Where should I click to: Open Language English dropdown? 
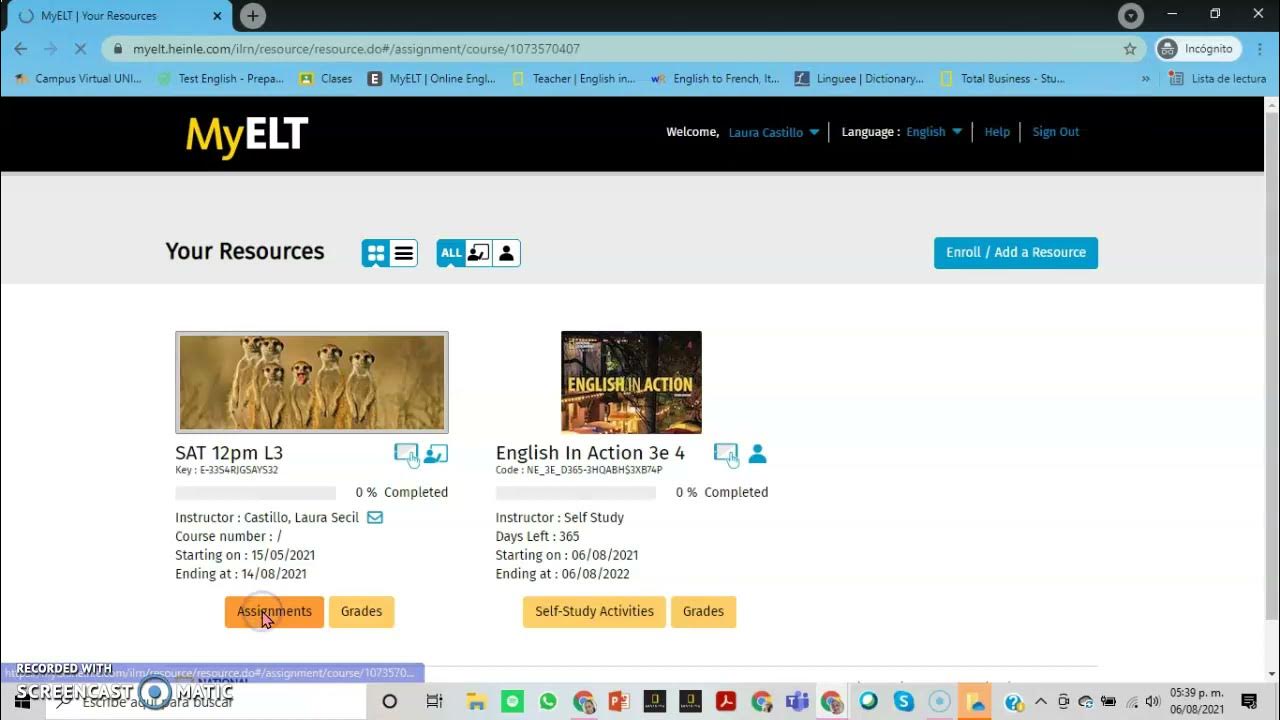pos(934,132)
